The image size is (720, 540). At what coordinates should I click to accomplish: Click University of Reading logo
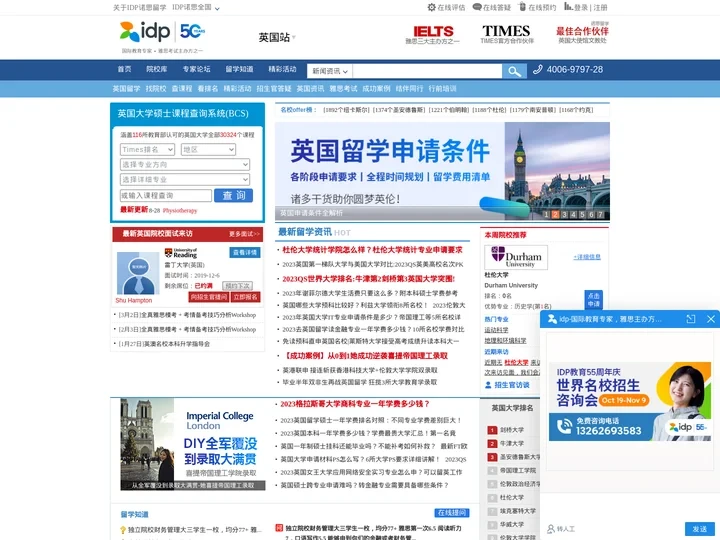tap(181, 253)
